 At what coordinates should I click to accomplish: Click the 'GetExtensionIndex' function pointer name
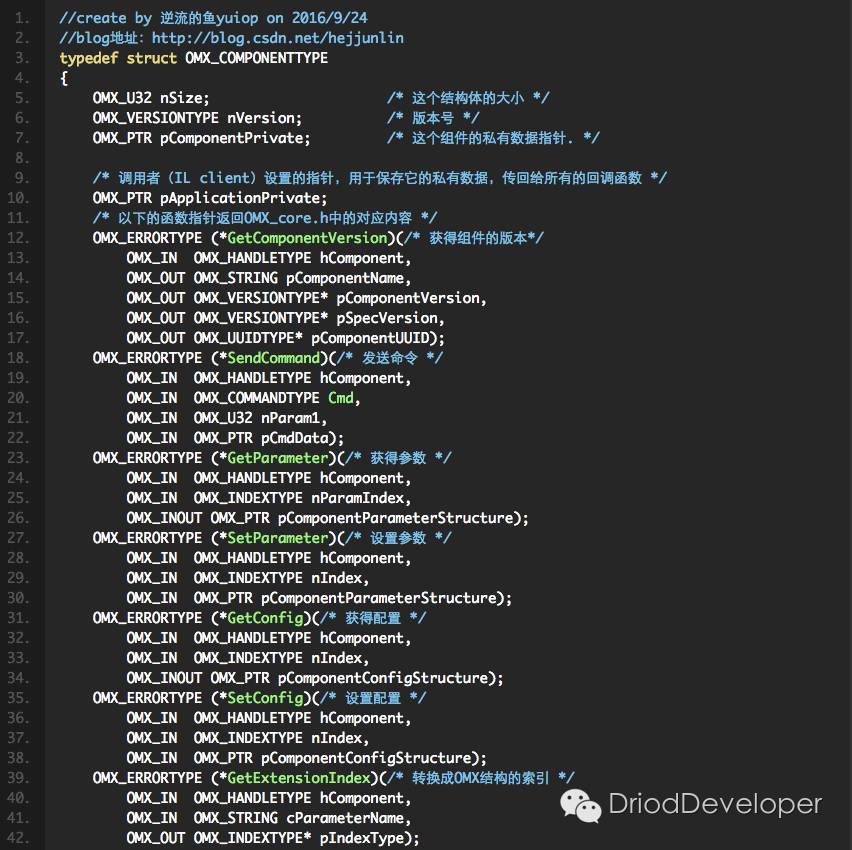coord(298,778)
